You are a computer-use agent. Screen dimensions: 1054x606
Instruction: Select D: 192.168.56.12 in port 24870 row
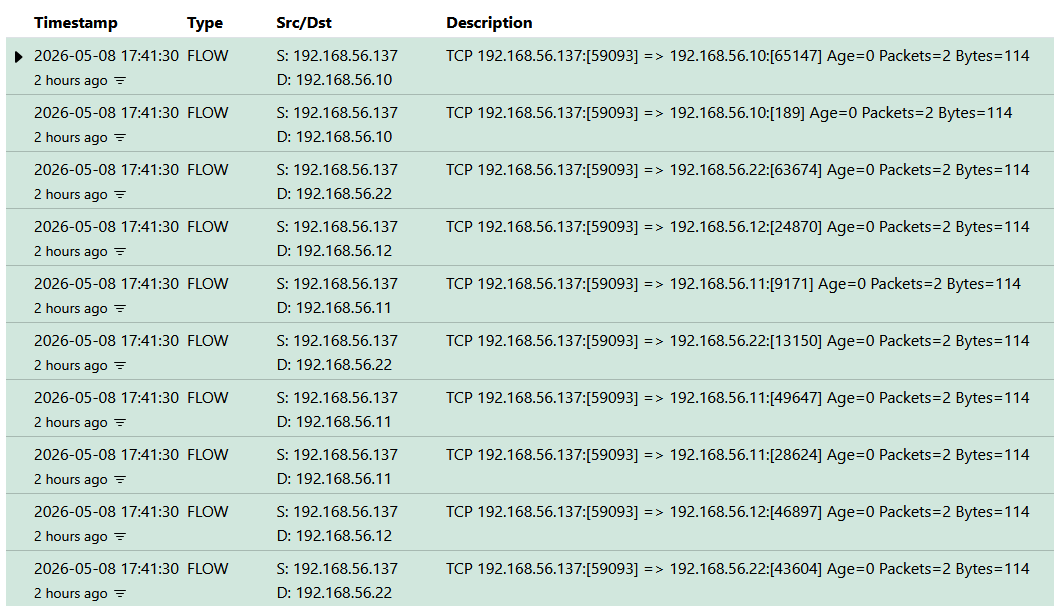click(x=334, y=251)
